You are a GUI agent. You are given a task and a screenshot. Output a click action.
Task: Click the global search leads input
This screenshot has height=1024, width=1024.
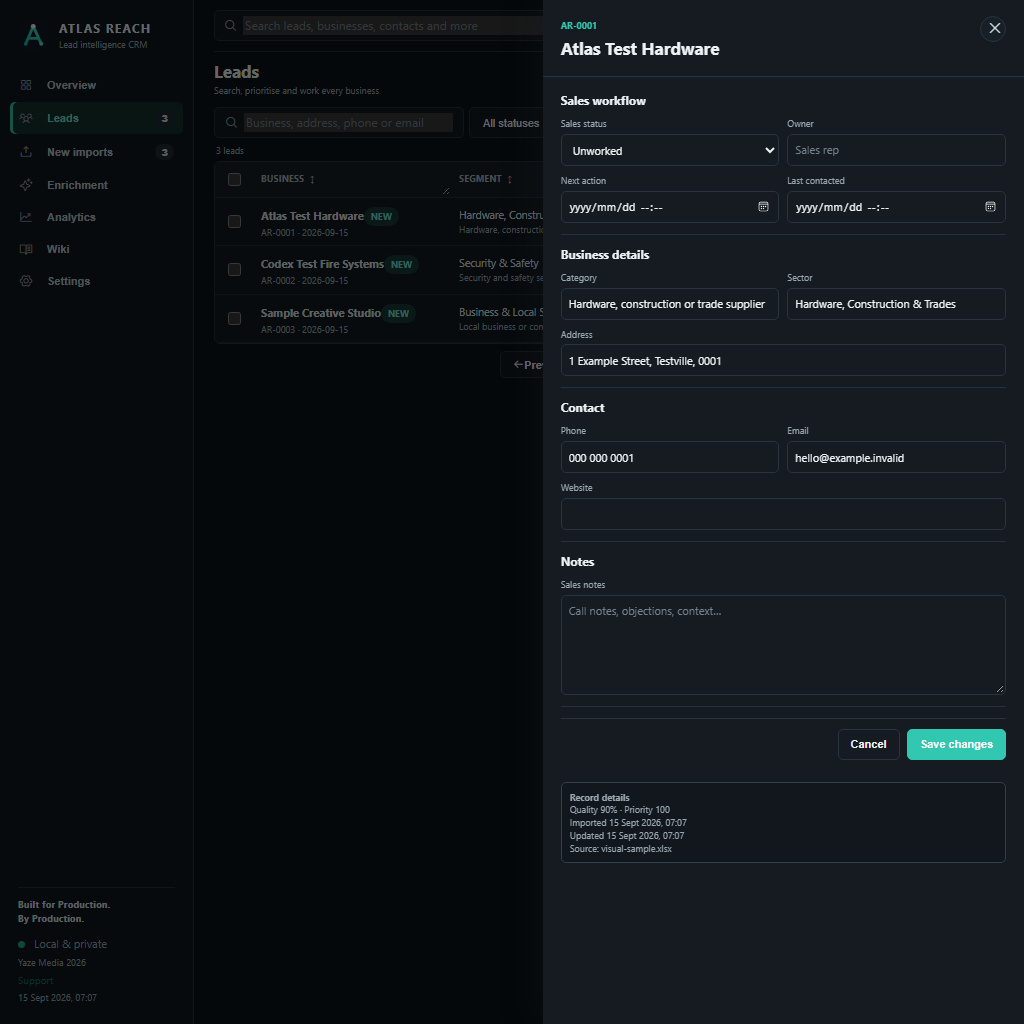click(393, 26)
